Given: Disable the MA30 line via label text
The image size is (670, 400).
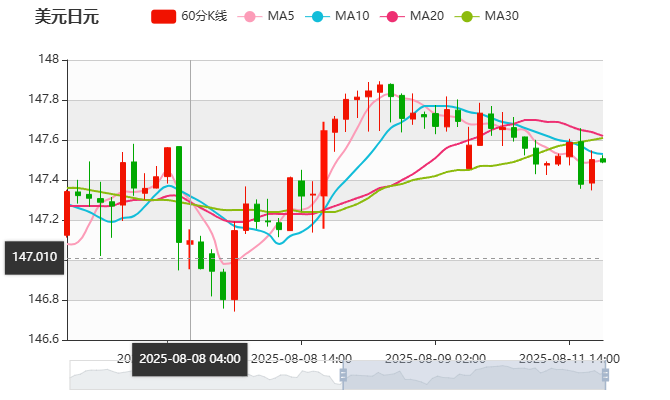Looking at the screenshot, I should (501, 16).
